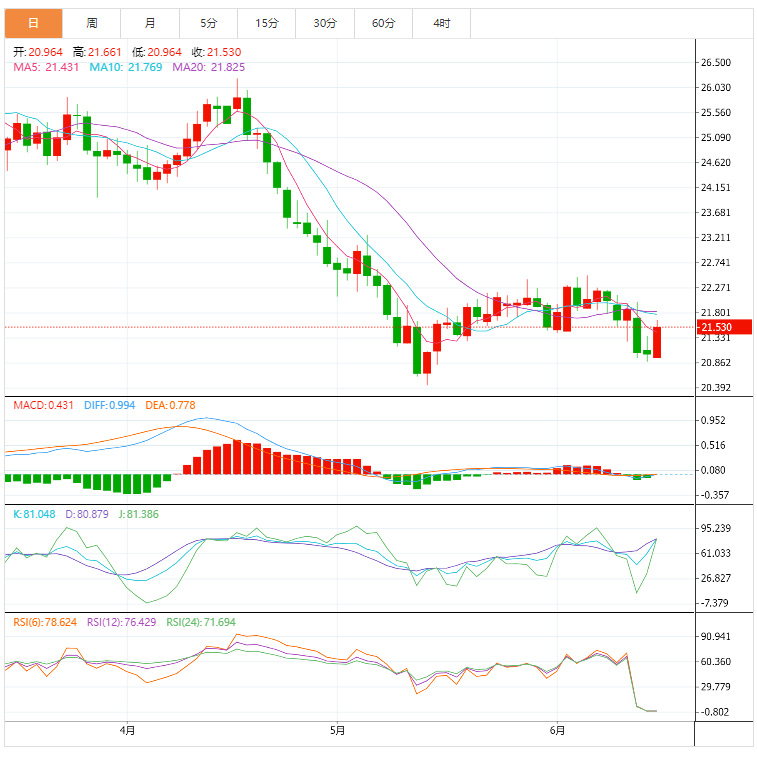Image resolution: width=757 pixels, height=757 pixels.
Task: Click the 20.392 price axis label
Action: pos(716,387)
